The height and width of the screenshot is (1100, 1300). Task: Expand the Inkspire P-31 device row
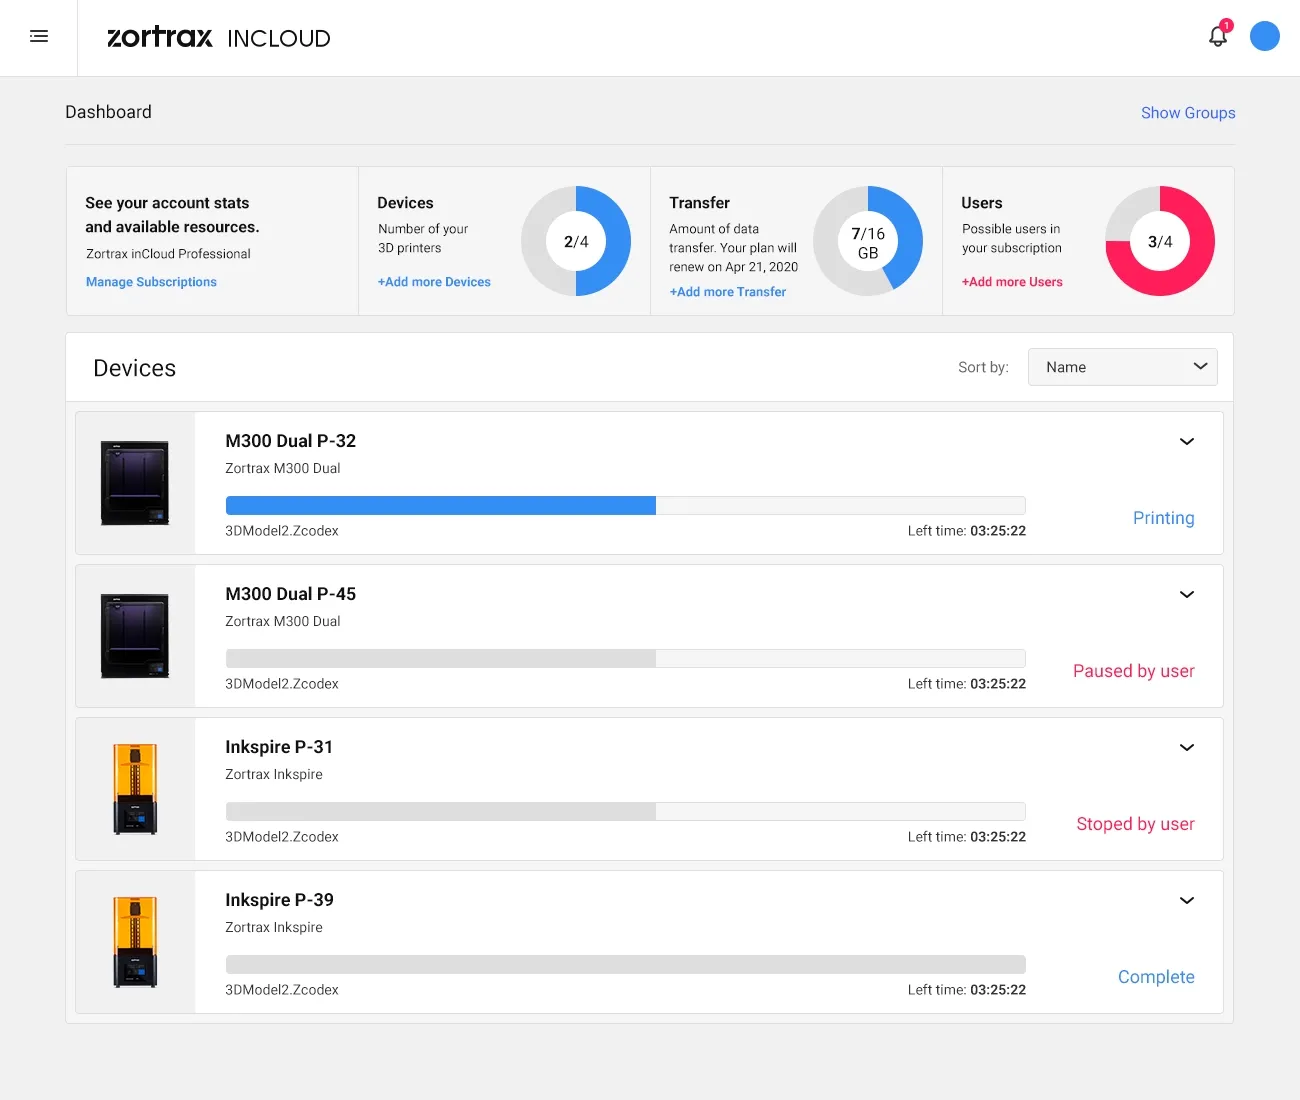click(1186, 748)
